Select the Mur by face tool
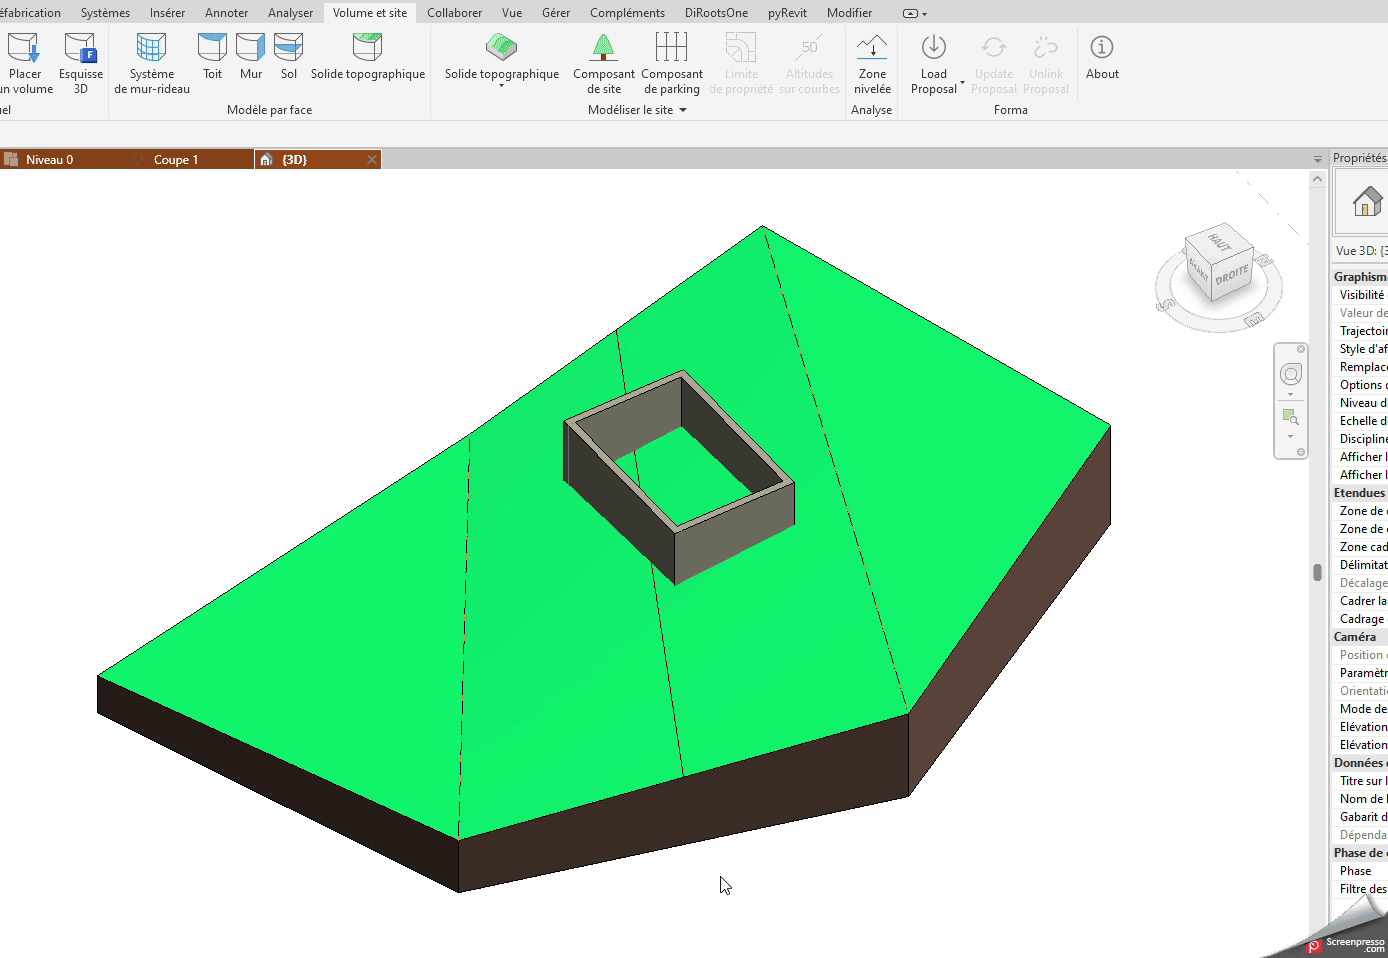1388x958 pixels. (x=251, y=57)
